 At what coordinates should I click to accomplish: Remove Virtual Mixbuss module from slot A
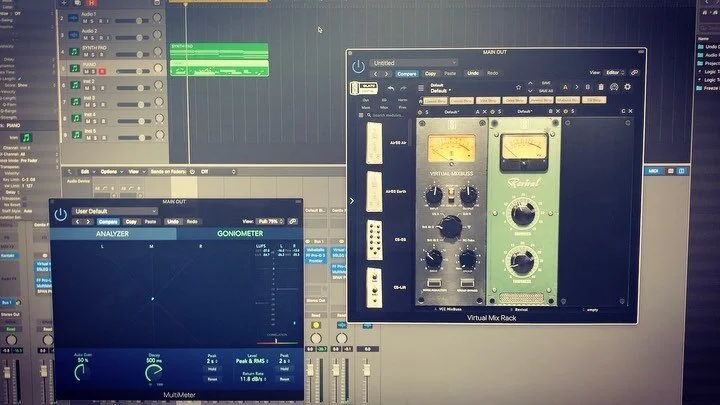(x=484, y=112)
